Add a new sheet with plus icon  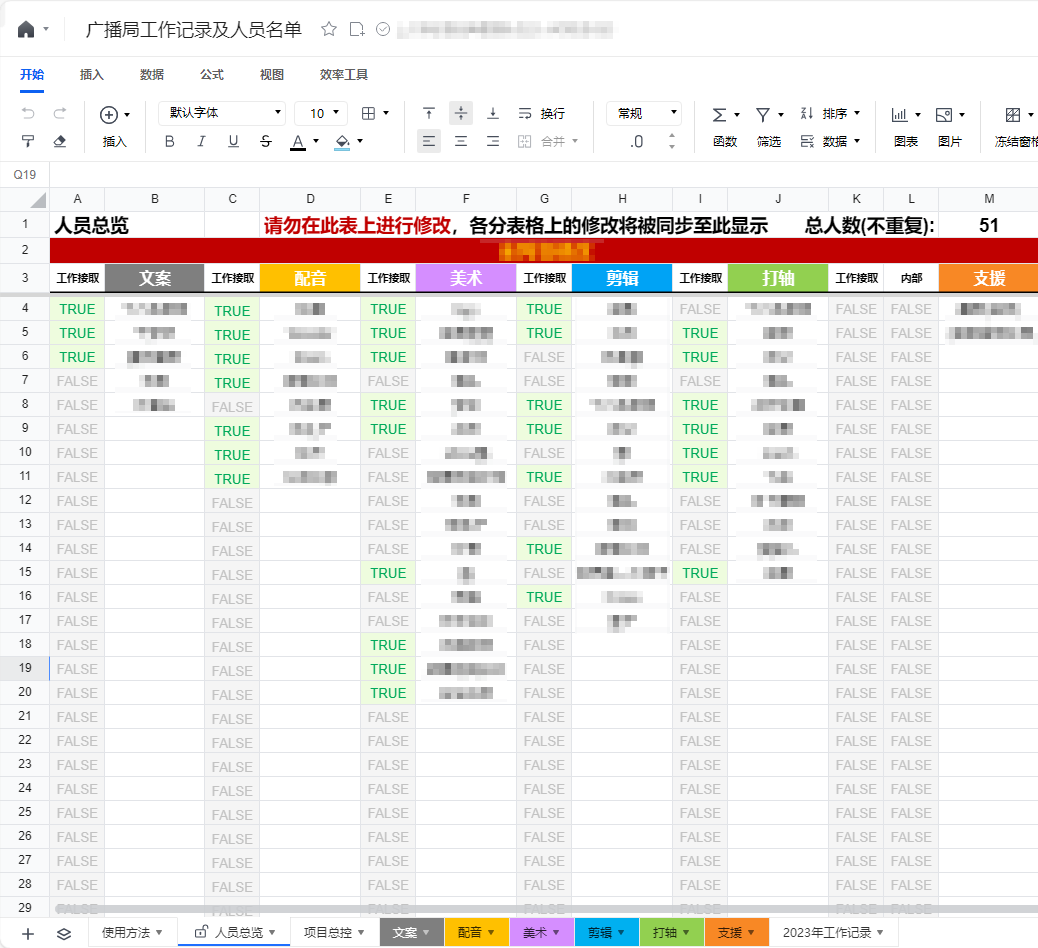[28, 933]
